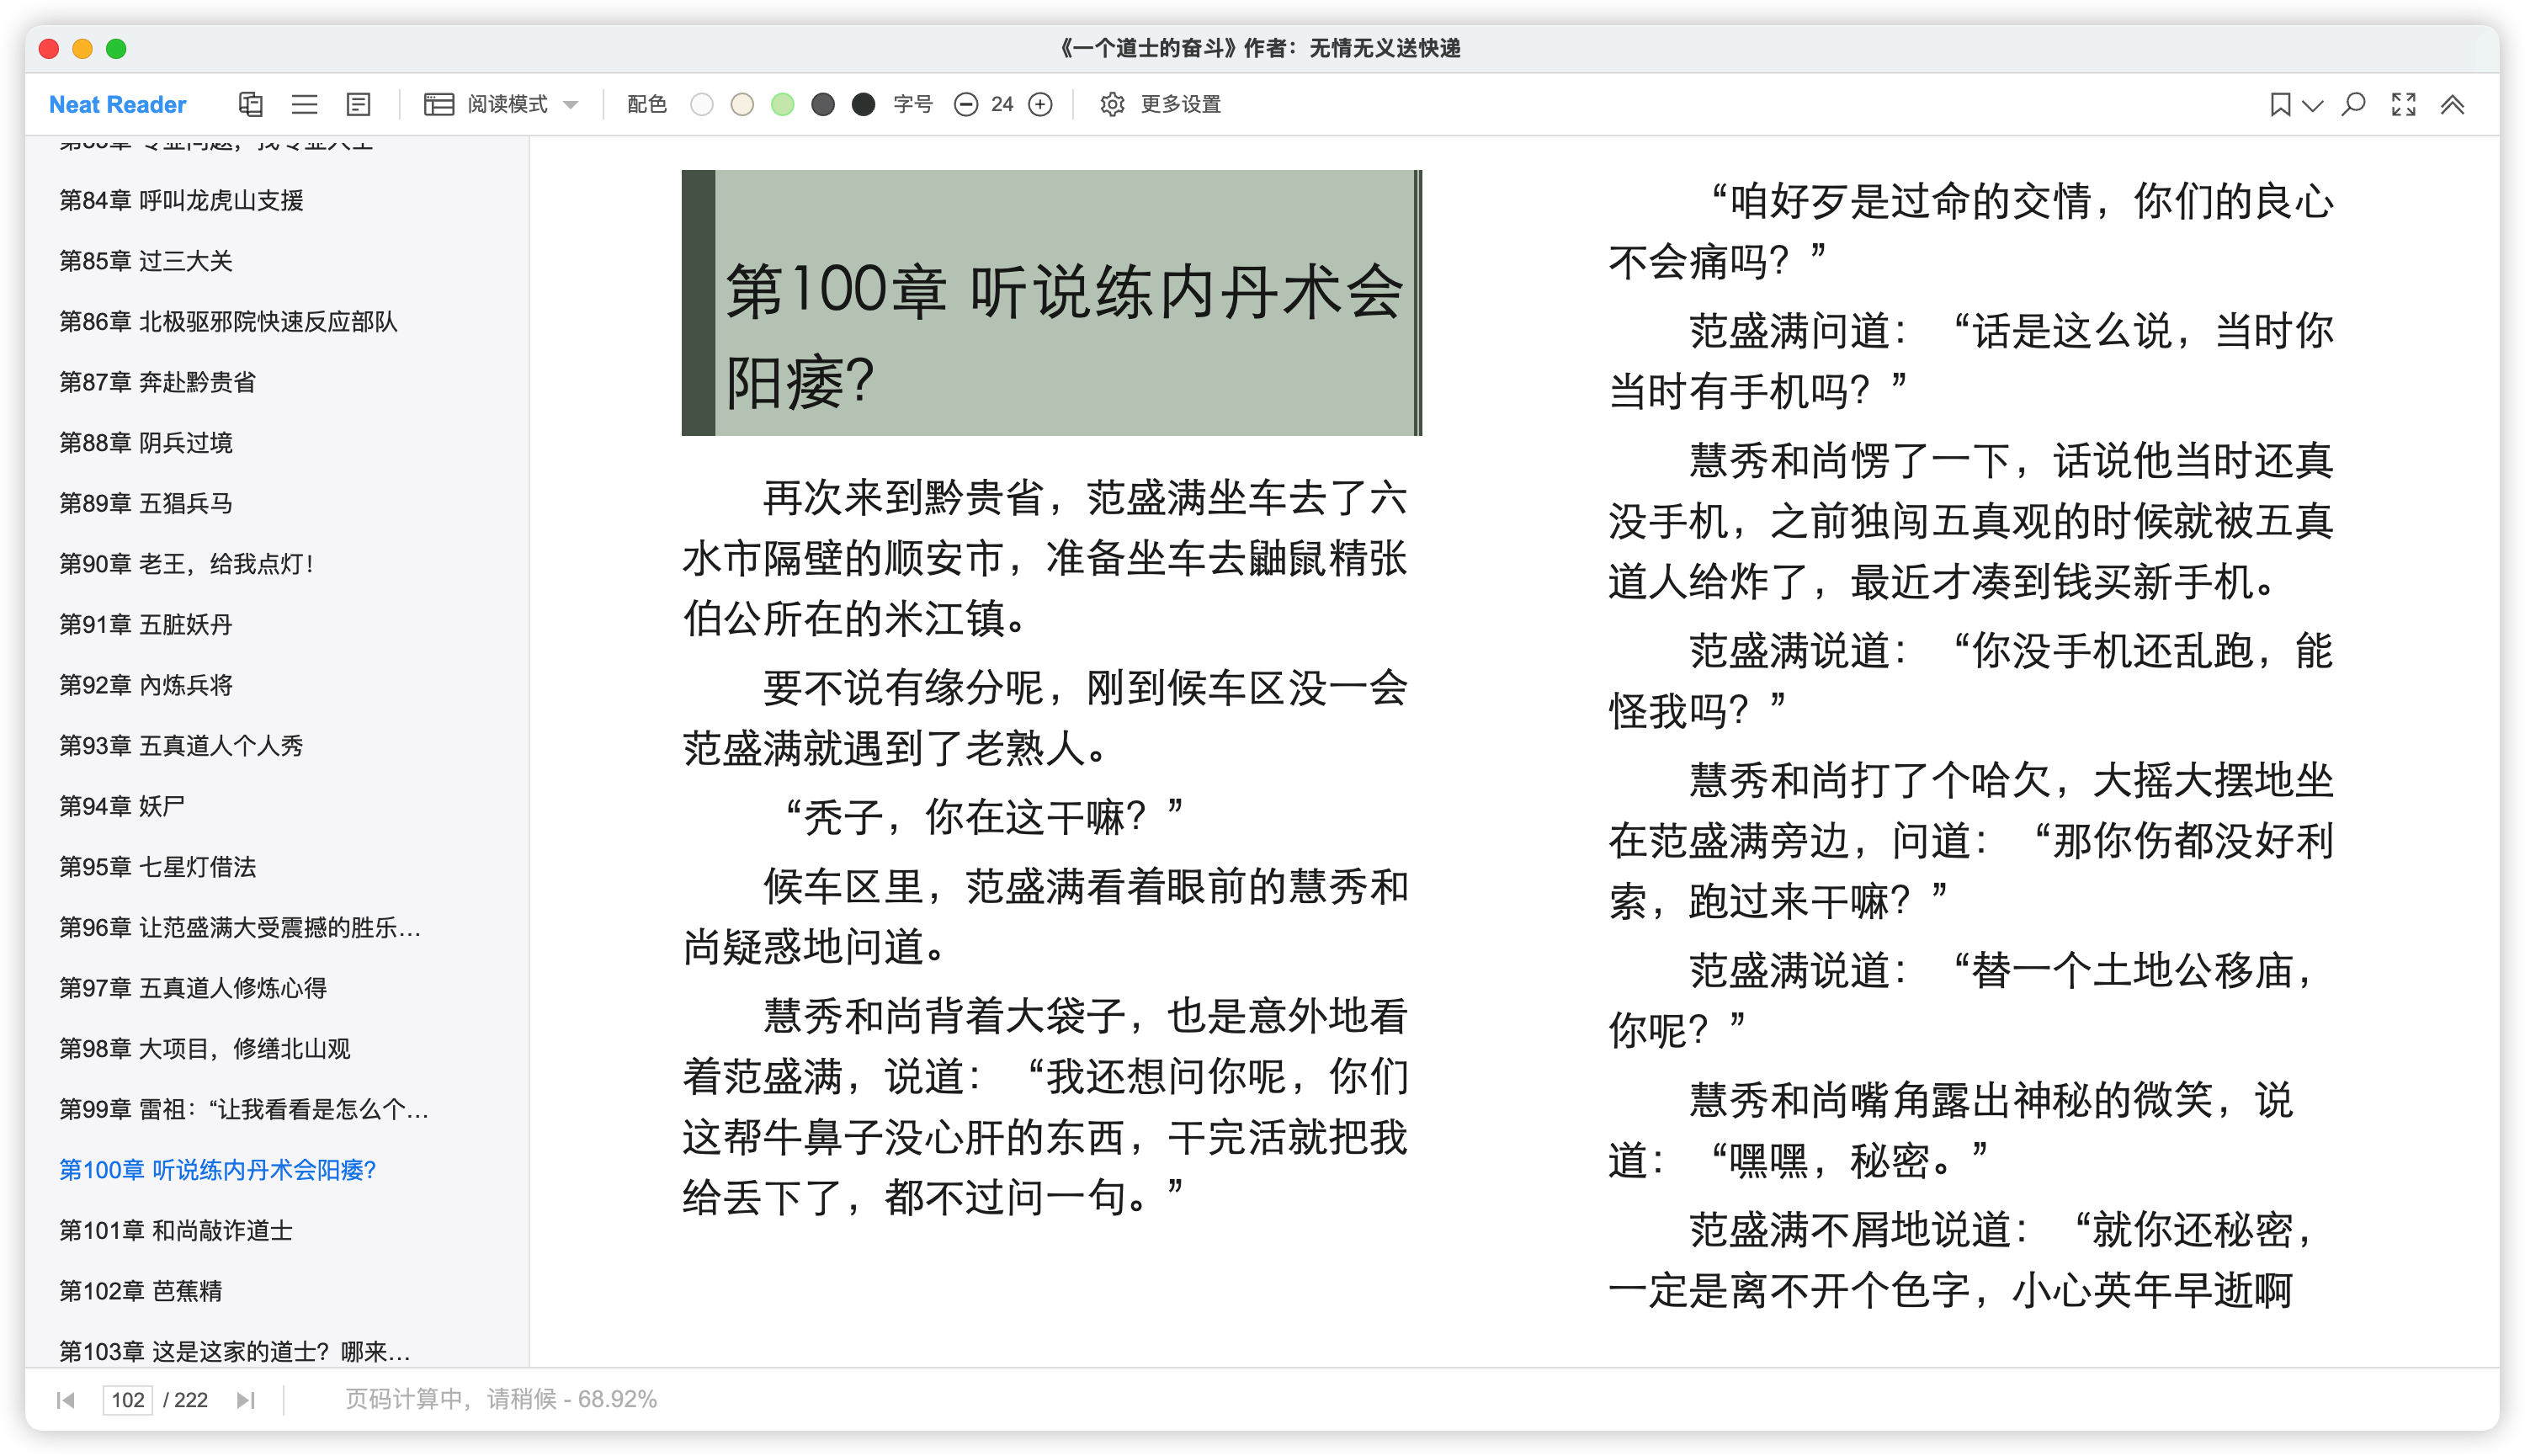Collapse toolbar with double chevron up icon
2525x1456 pixels.
[2452, 104]
